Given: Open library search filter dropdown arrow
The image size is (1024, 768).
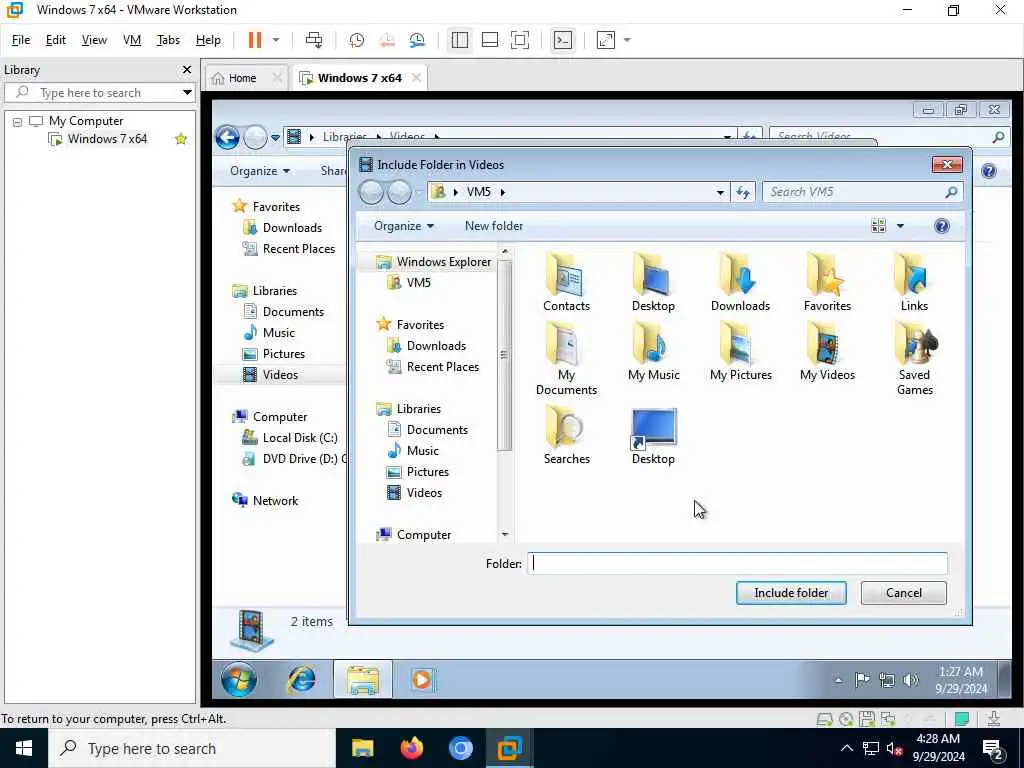Looking at the screenshot, I should click(x=187, y=93).
